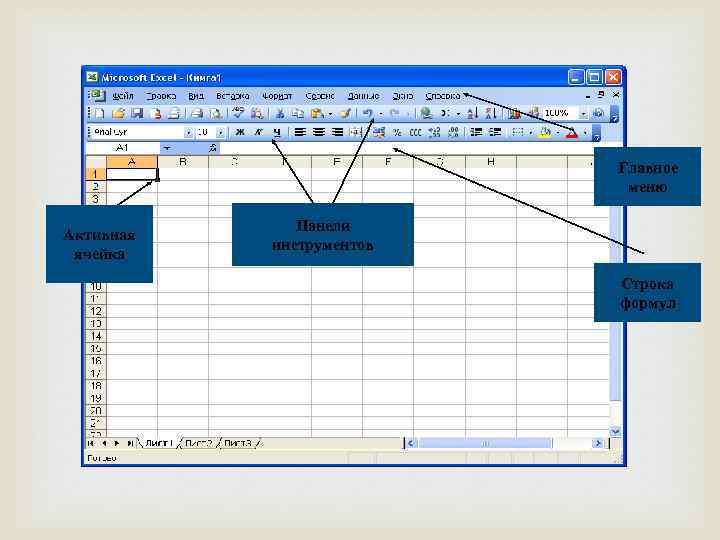Select column H by its header
The height and width of the screenshot is (540, 720).
491,162
